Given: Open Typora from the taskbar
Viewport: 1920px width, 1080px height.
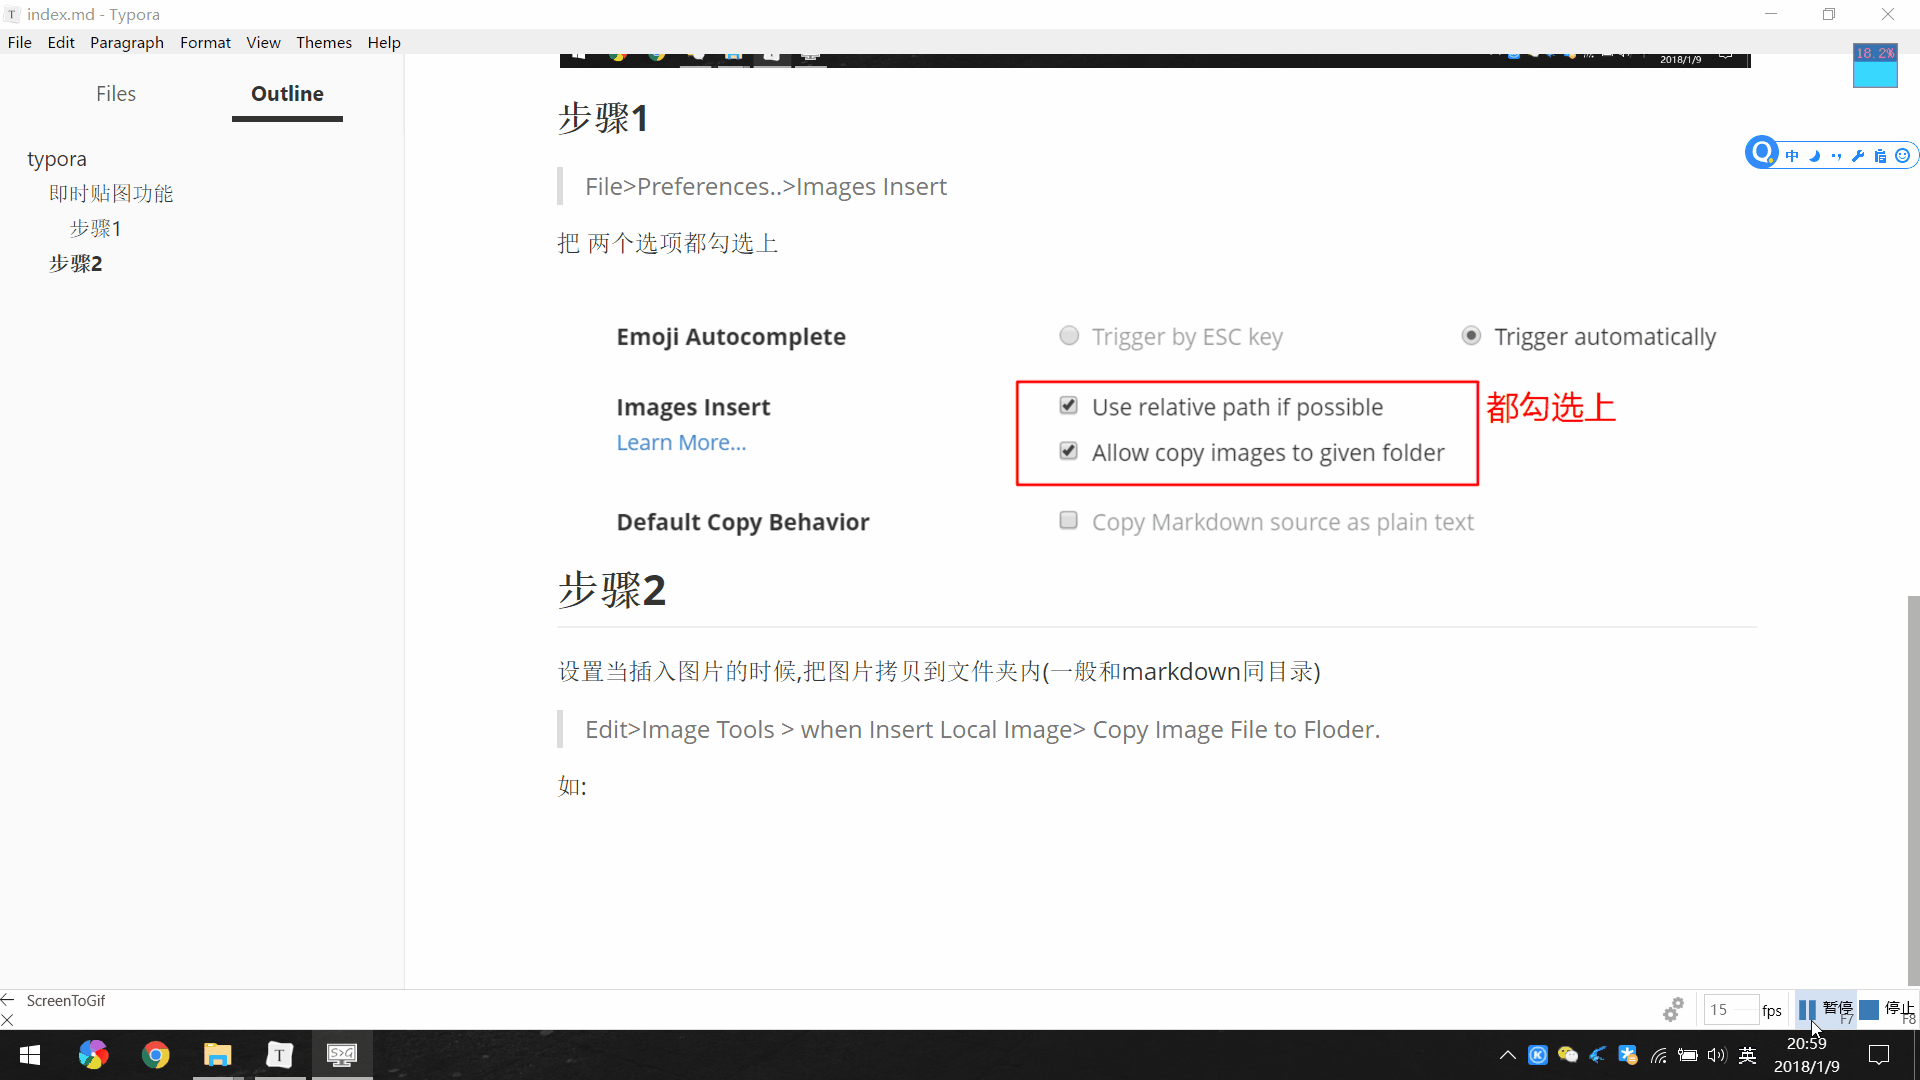Looking at the screenshot, I should point(279,1055).
